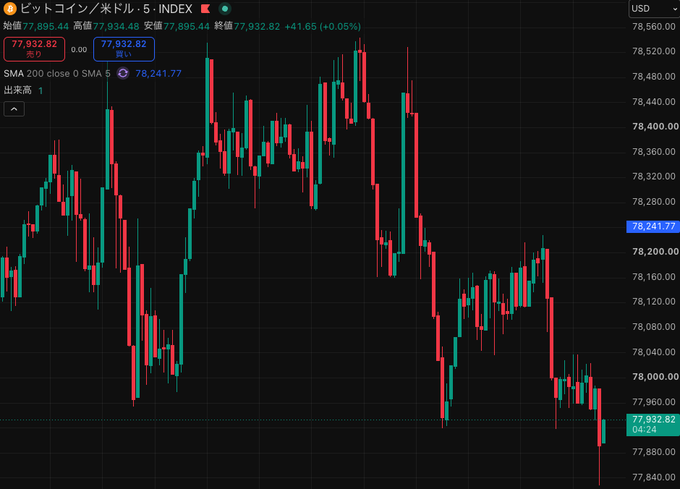Click the 78,000.00 price axis tick

click(655, 377)
